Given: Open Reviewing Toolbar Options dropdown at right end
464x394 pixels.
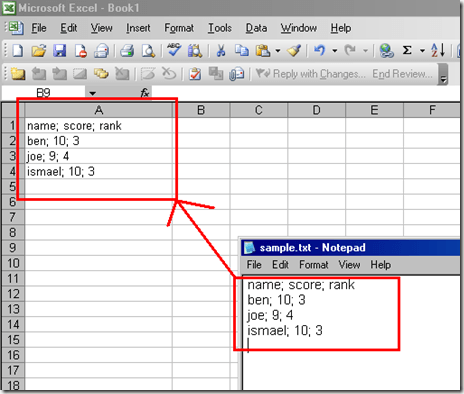Looking at the screenshot, I should point(443,74).
